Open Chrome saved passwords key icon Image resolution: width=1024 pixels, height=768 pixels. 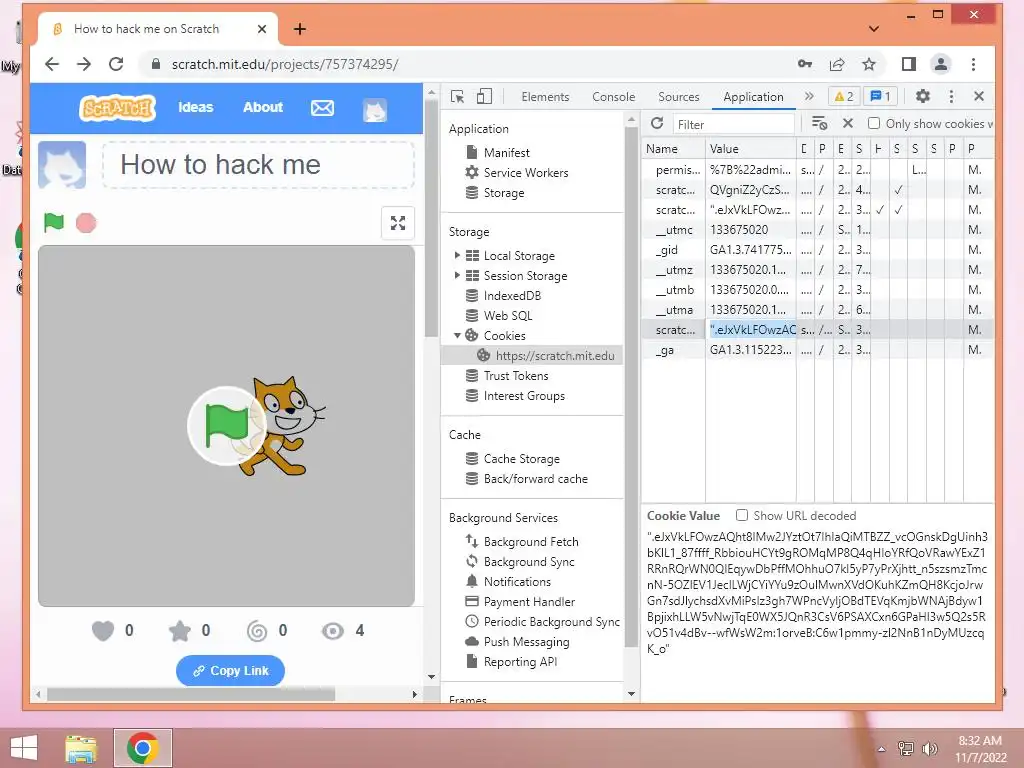point(805,64)
